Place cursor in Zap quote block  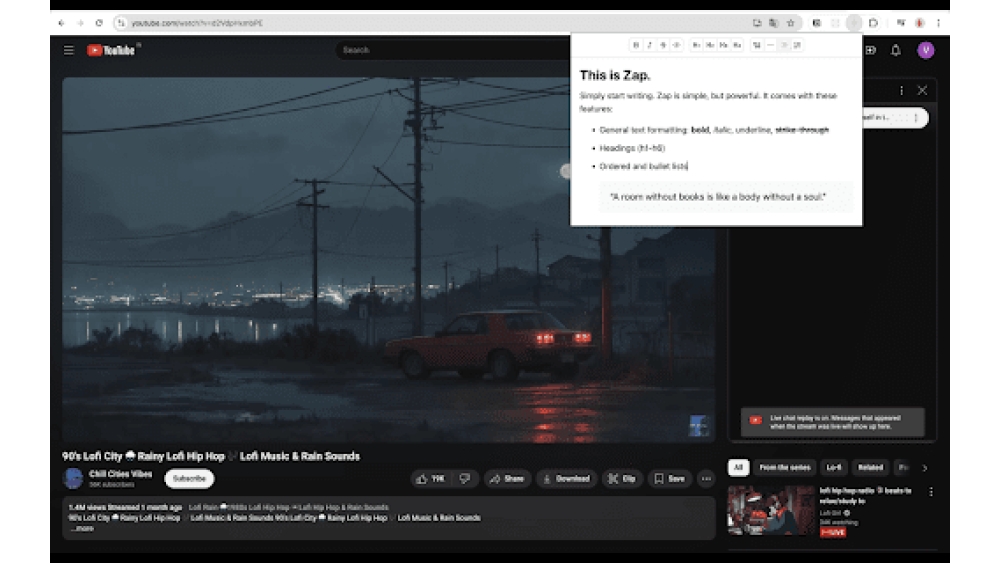(725, 197)
